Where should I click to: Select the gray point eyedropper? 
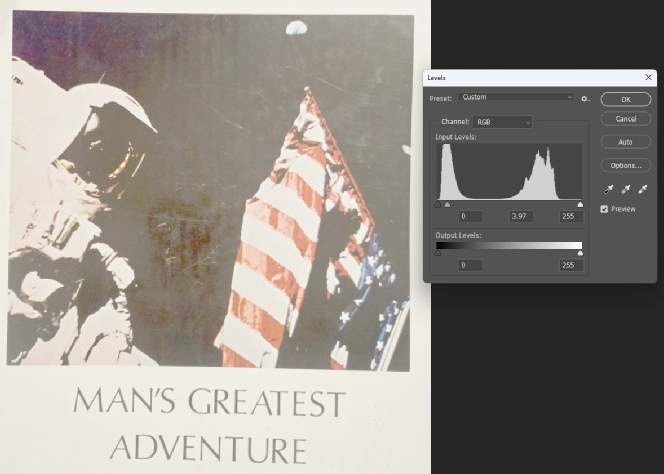(x=626, y=189)
